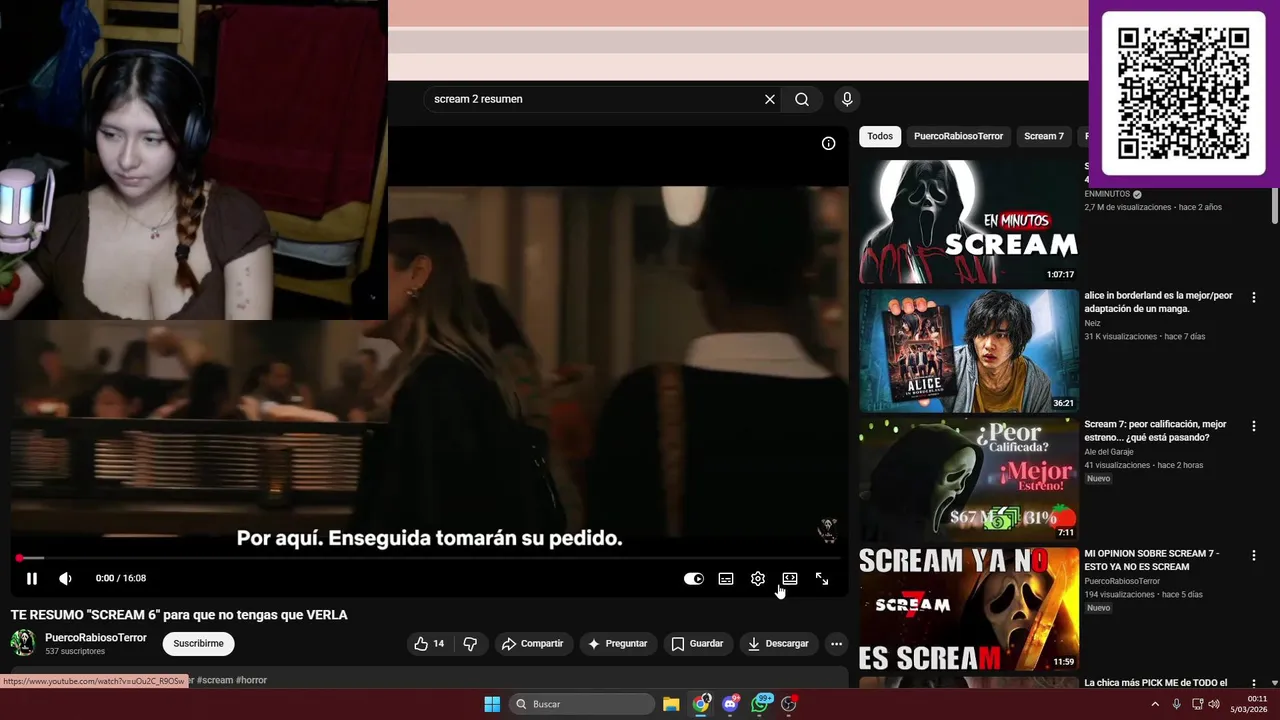This screenshot has width=1280, height=720.
Task: Click the Preguntar button
Action: coord(617,644)
